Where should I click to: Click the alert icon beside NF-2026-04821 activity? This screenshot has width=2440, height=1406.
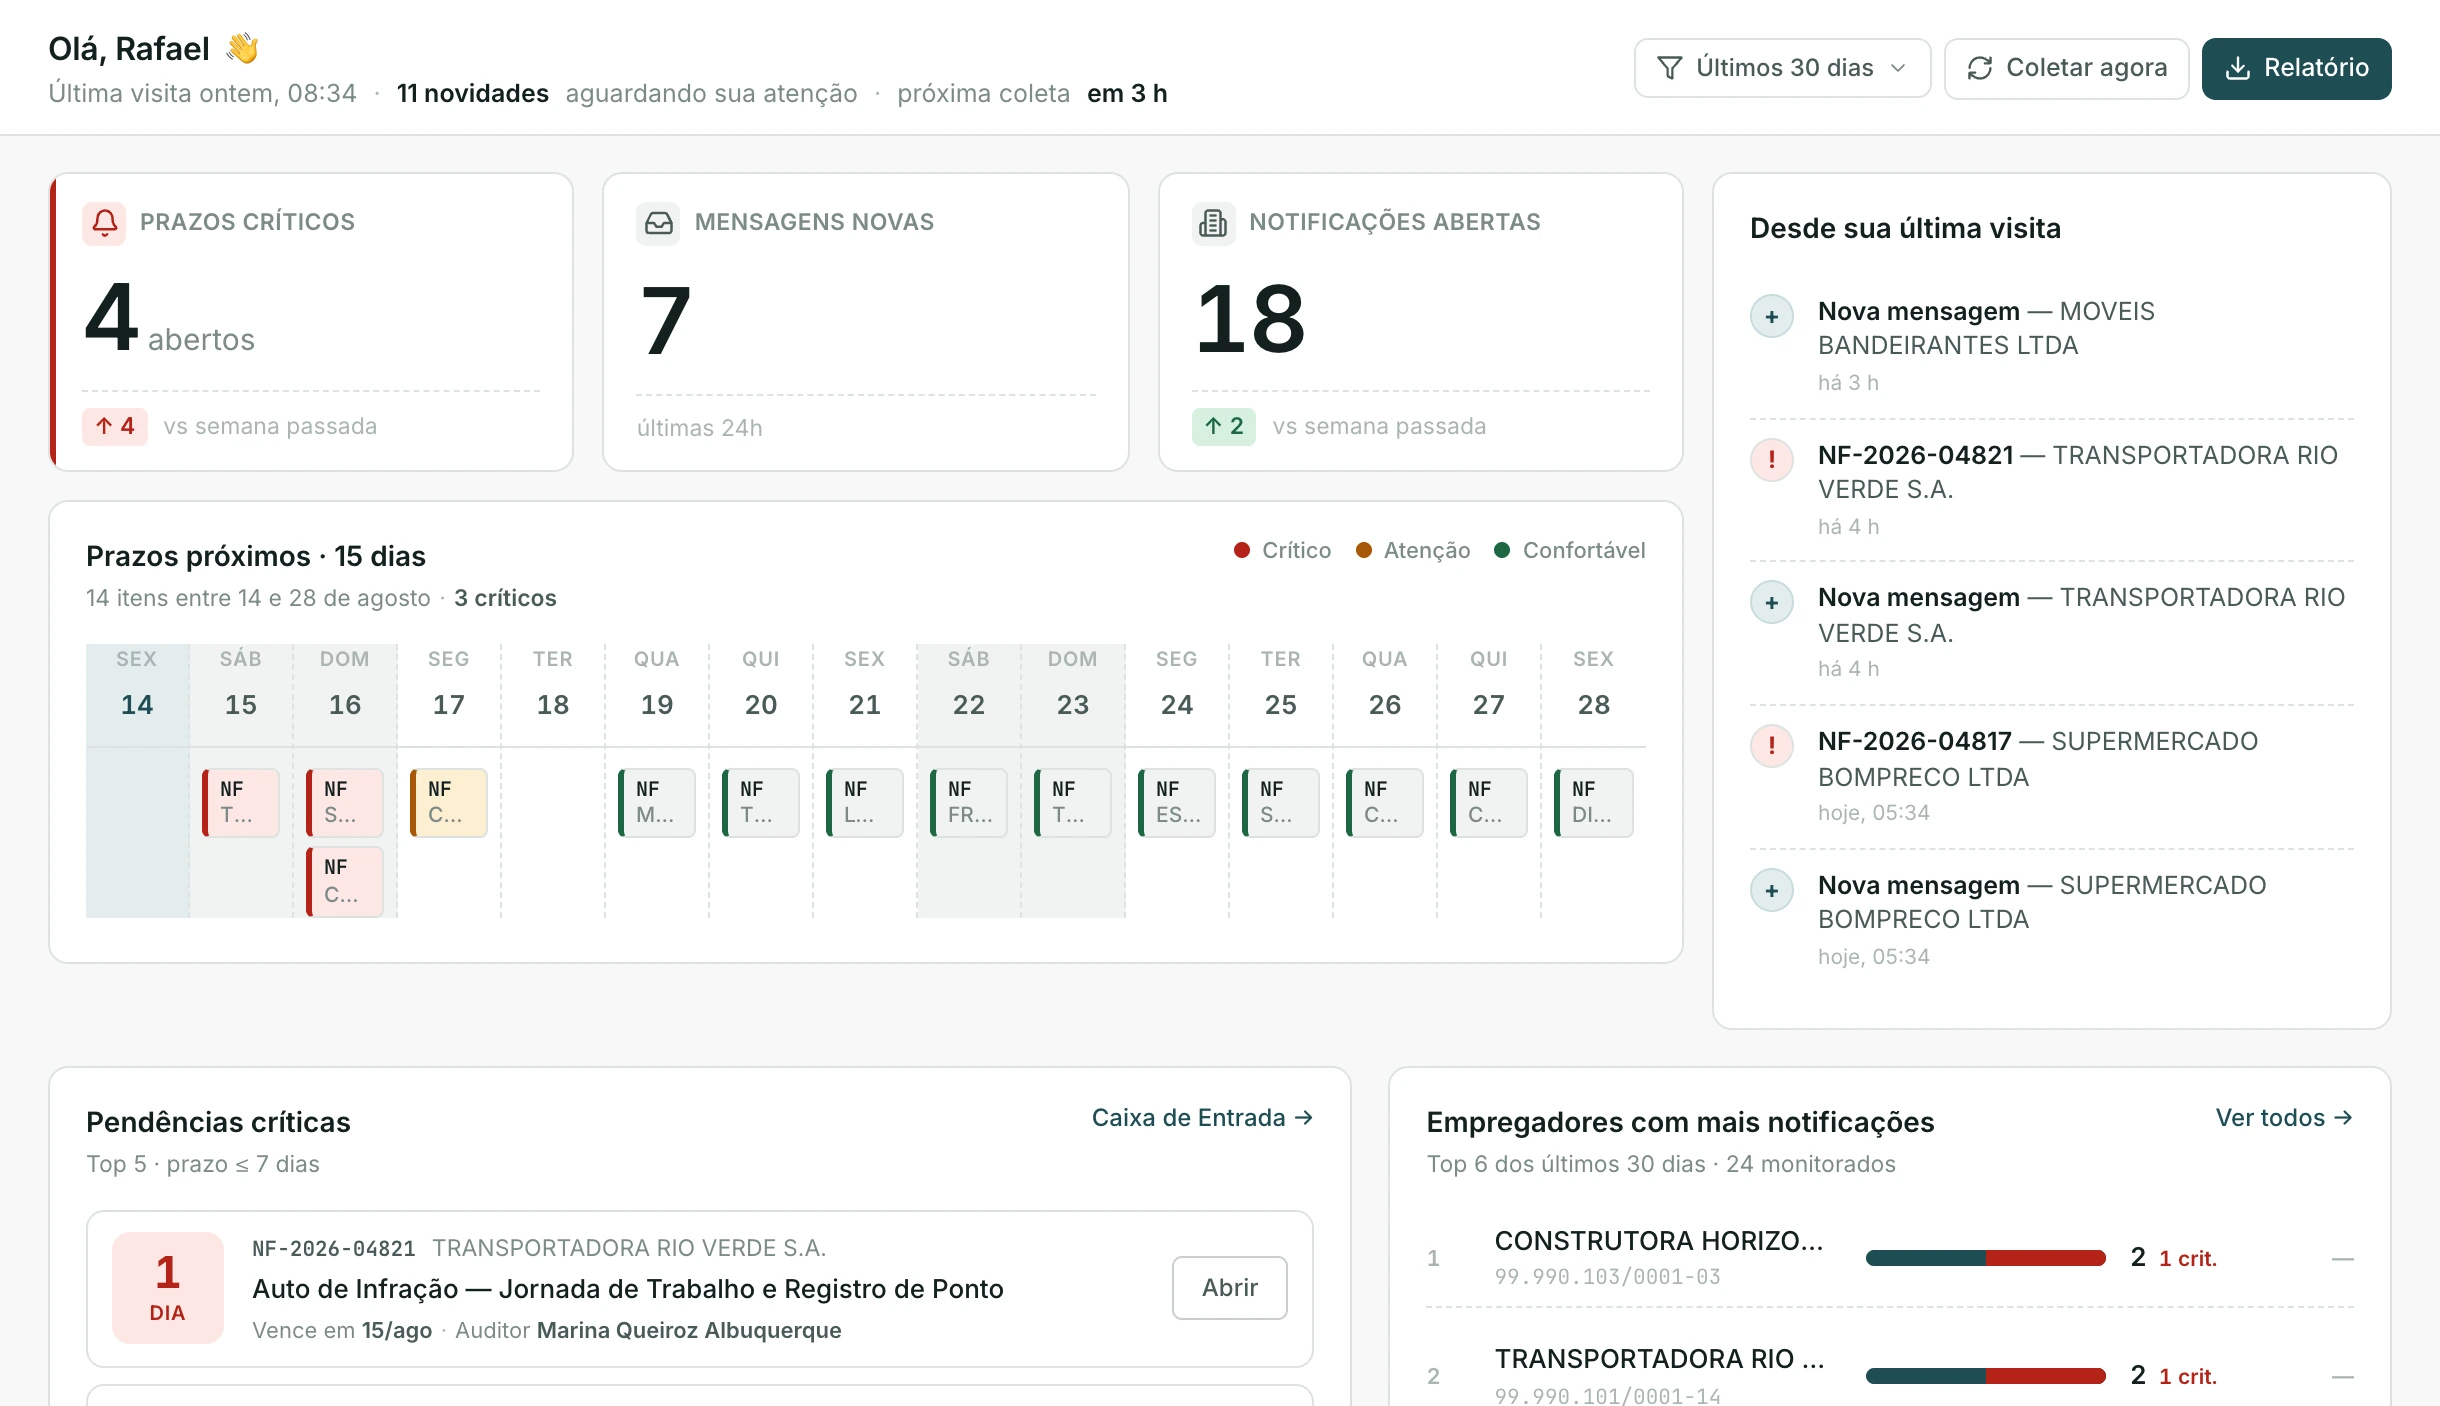click(1772, 460)
